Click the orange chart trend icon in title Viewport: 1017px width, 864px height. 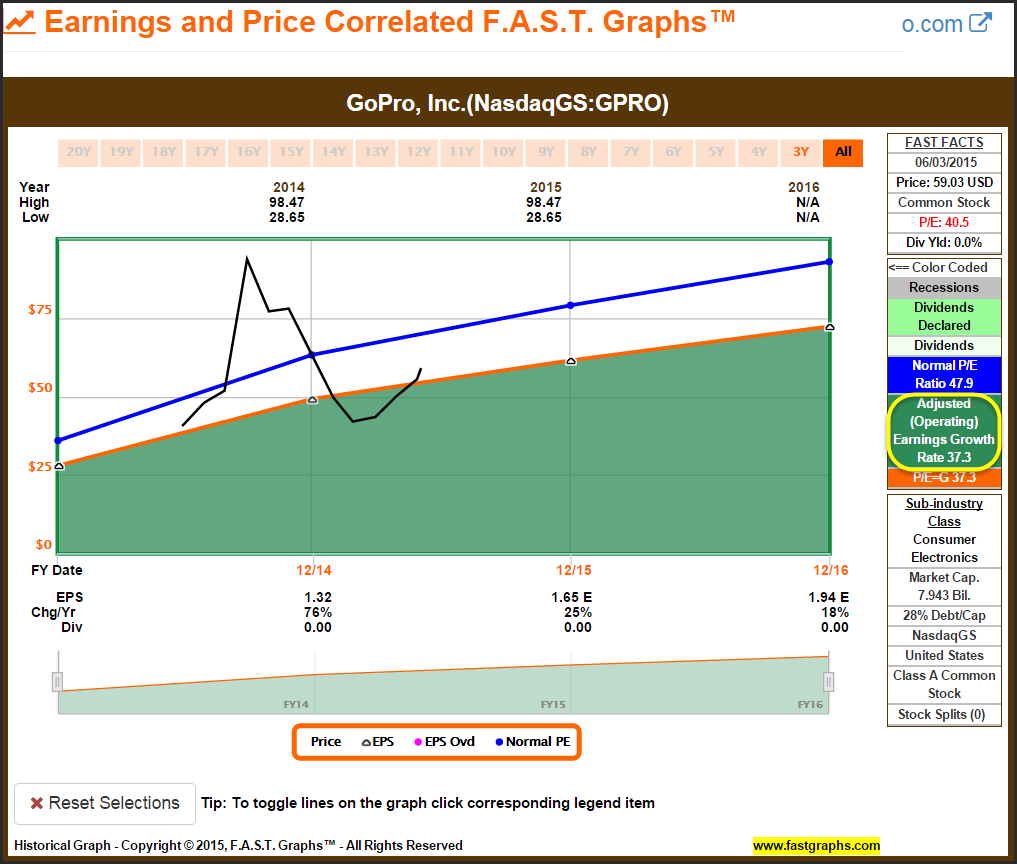pyautogui.click(x=22, y=22)
